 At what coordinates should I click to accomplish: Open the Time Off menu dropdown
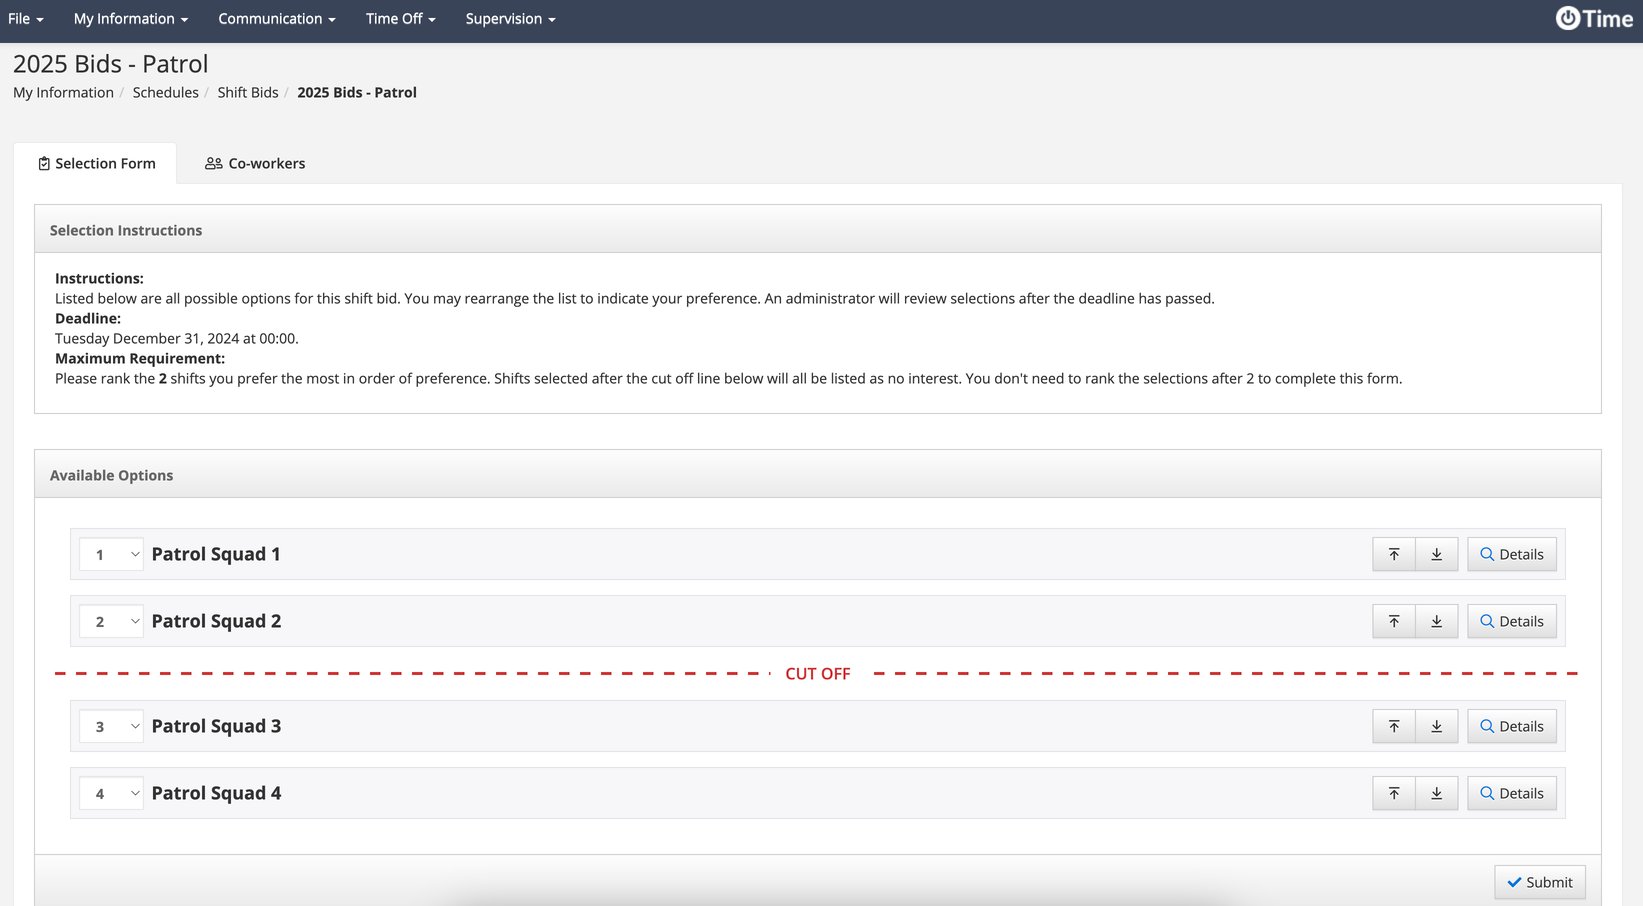tap(399, 18)
